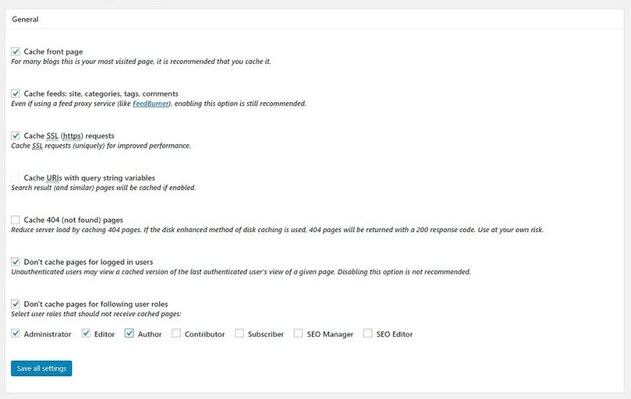This screenshot has width=631, height=399.
Task: Click the SEO Editor label text
Action: [394, 334]
